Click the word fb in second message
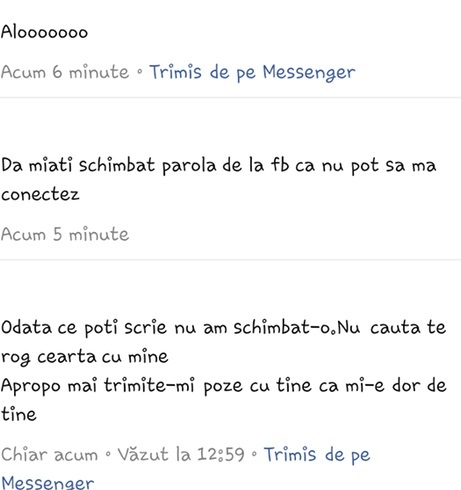461x490 pixels. (280, 165)
